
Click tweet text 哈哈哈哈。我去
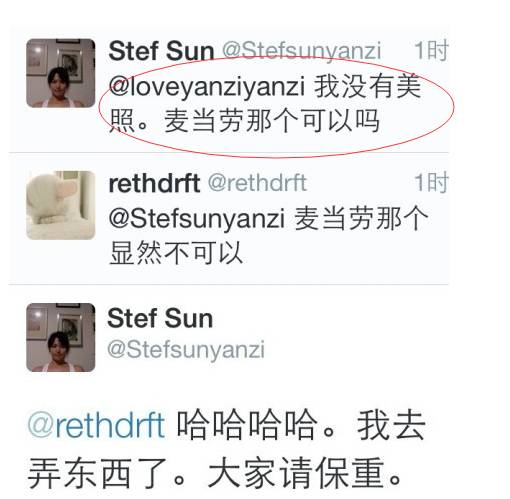tap(301, 425)
